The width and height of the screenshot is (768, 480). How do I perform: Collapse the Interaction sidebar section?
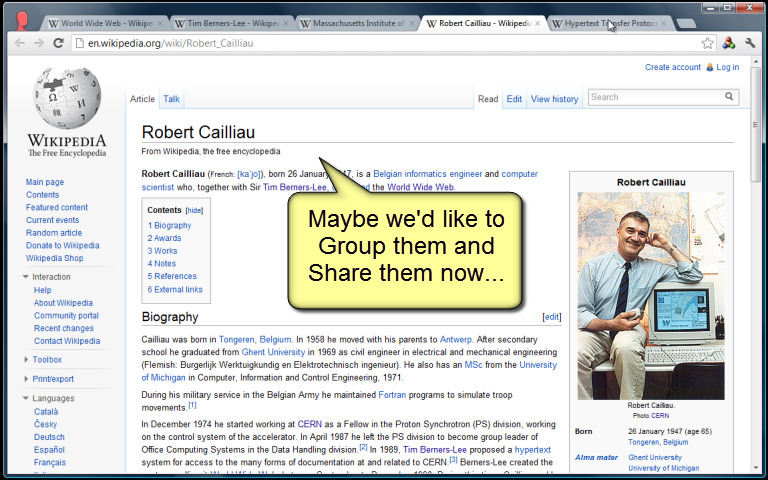(25, 277)
